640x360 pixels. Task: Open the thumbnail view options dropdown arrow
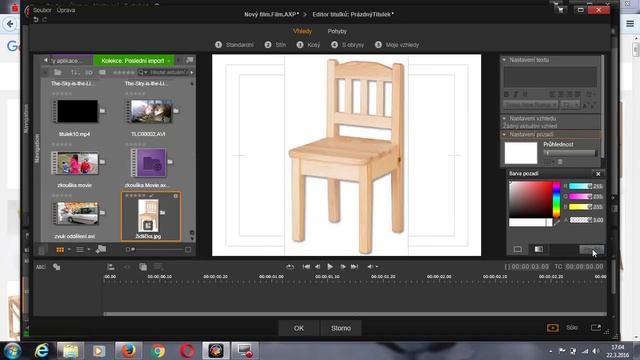point(69,249)
